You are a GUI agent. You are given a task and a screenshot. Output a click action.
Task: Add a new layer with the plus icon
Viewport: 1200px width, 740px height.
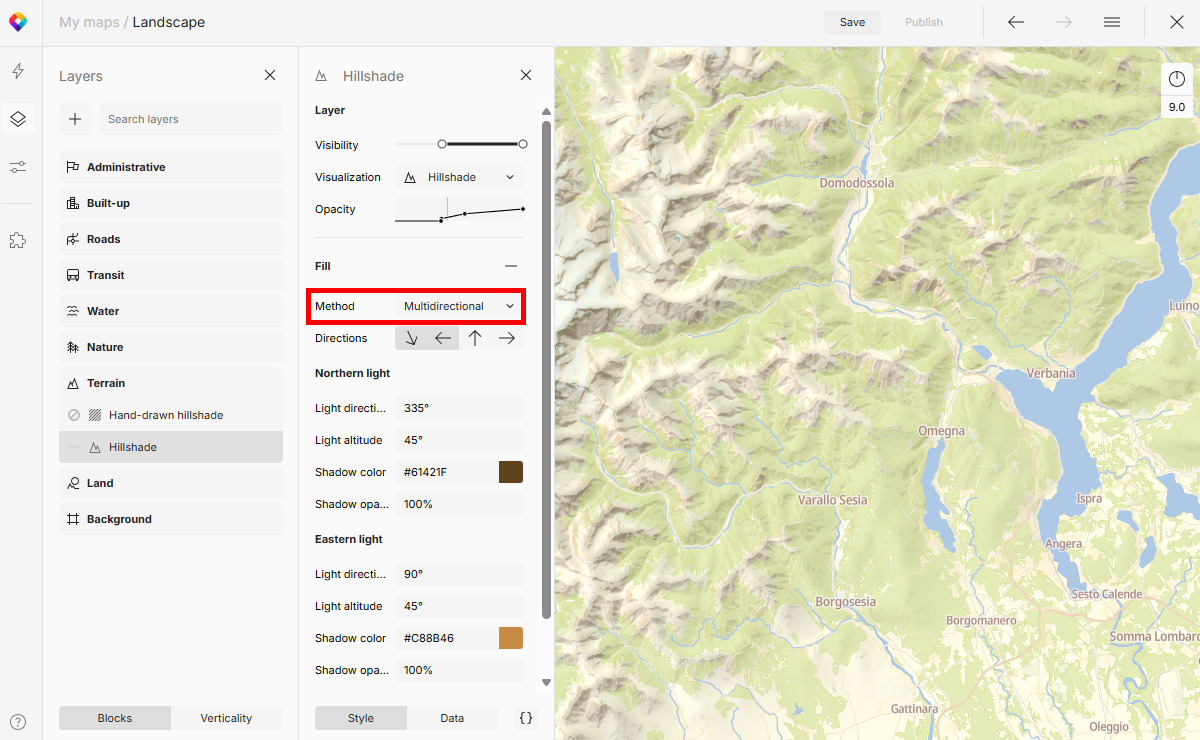(x=74, y=119)
